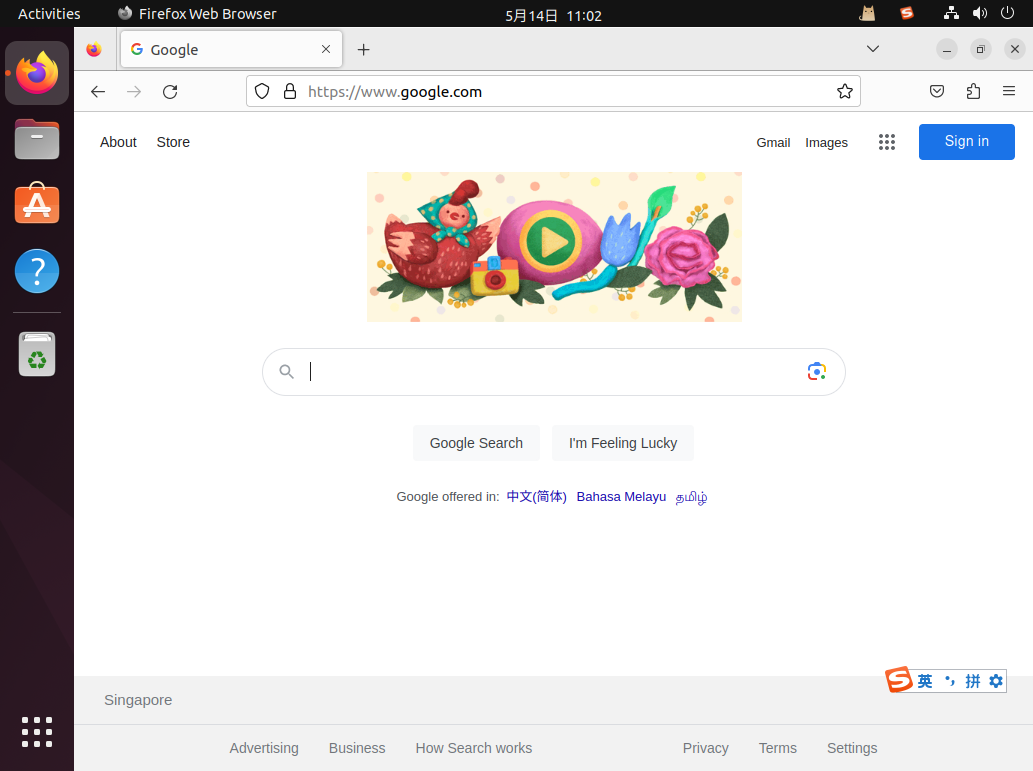
Task: Click the Firefox icon in the dock
Action: [x=37, y=72]
